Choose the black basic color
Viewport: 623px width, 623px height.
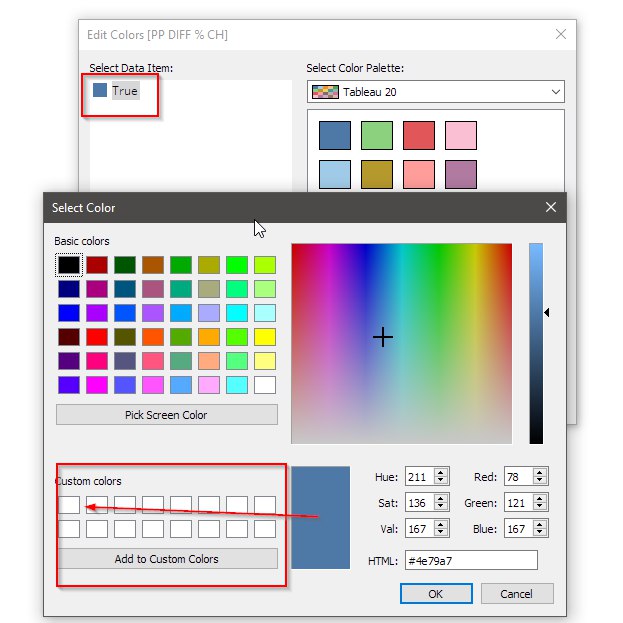click(x=69, y=265)
